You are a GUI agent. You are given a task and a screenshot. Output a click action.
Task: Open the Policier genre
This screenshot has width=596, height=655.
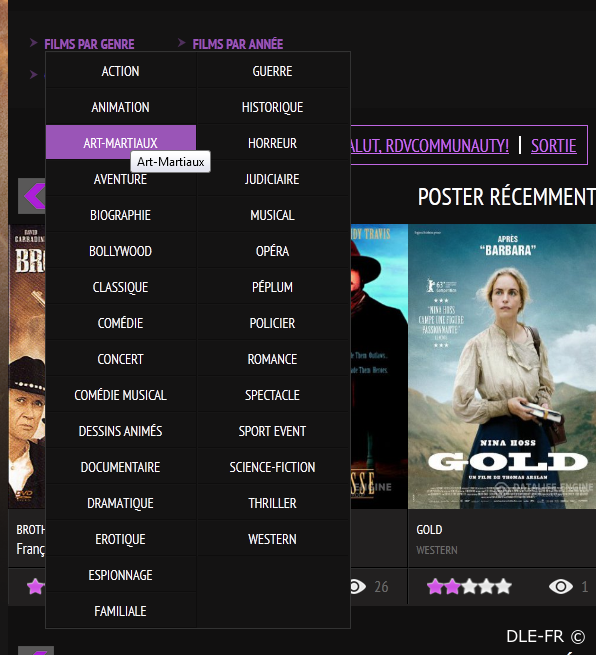coord(272,323)
